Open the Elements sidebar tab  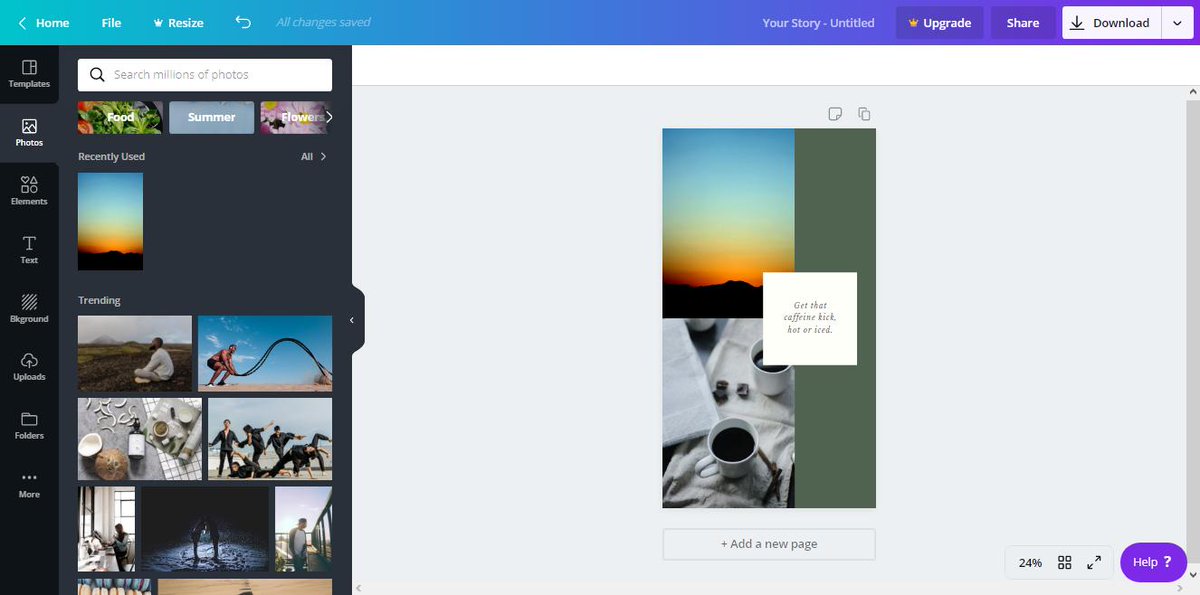pos(29,191)
